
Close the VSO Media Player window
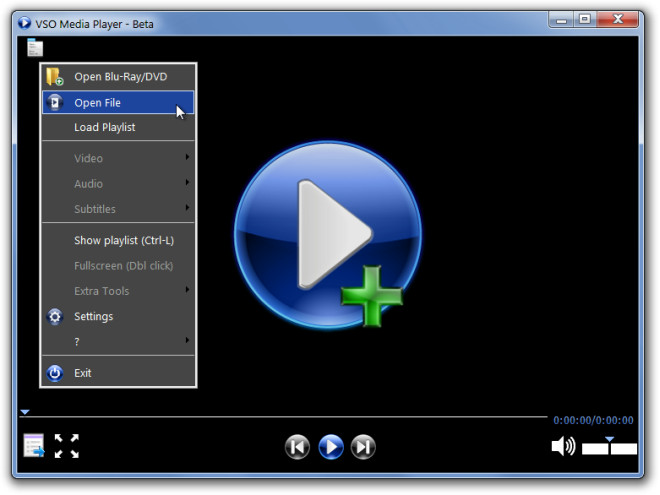618,19
